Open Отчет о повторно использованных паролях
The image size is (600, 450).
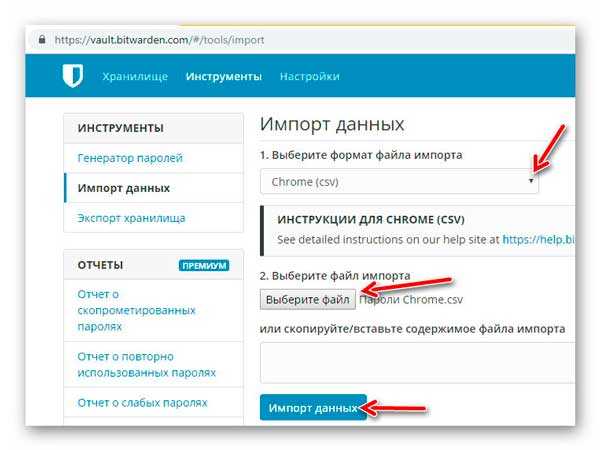click(147, 364)
